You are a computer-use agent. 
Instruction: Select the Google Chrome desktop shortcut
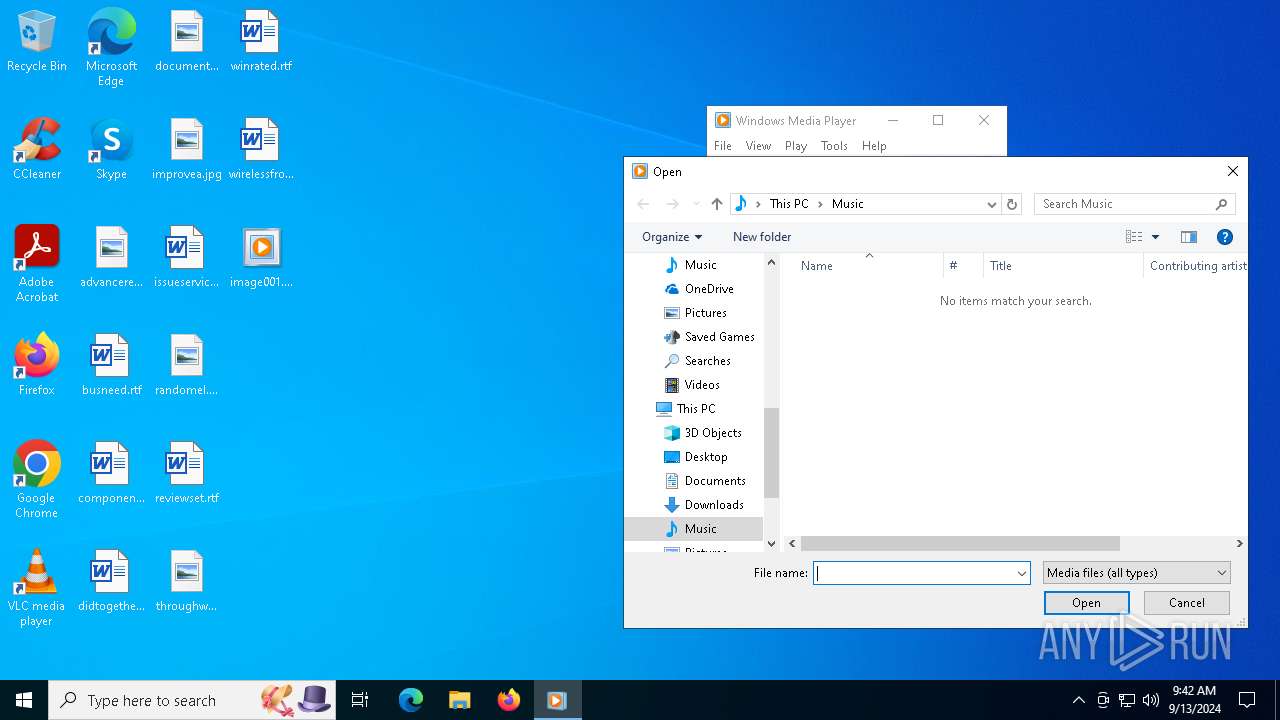coord(37,480)
